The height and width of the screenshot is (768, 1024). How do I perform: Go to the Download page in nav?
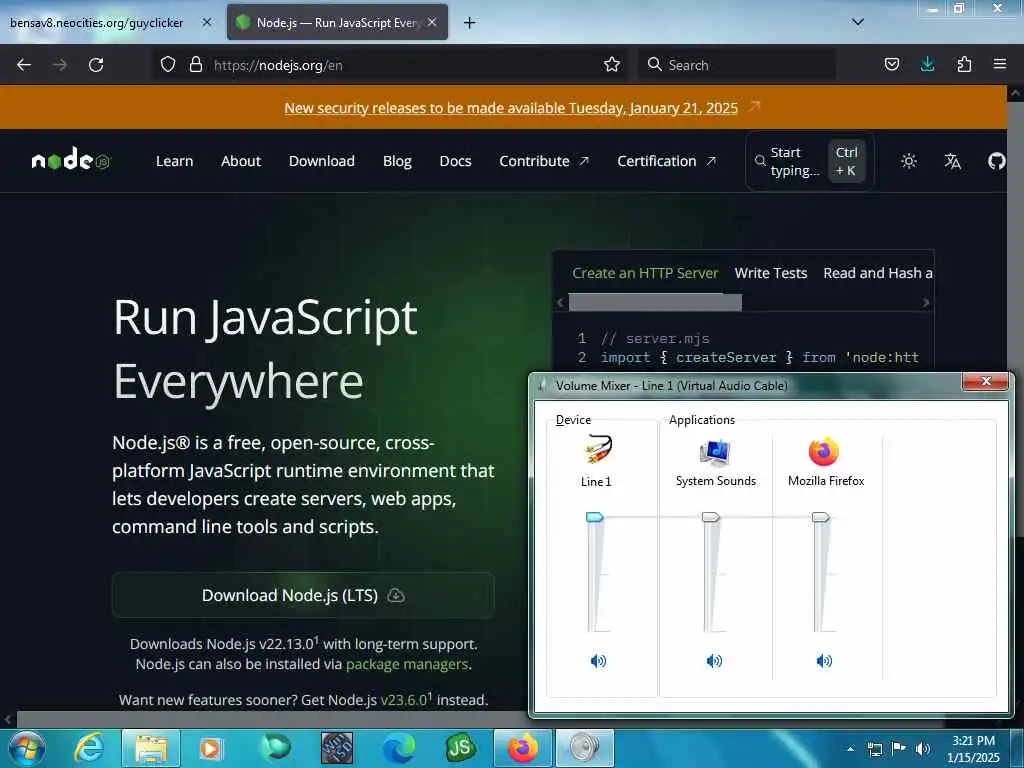(x=322, y=161)
